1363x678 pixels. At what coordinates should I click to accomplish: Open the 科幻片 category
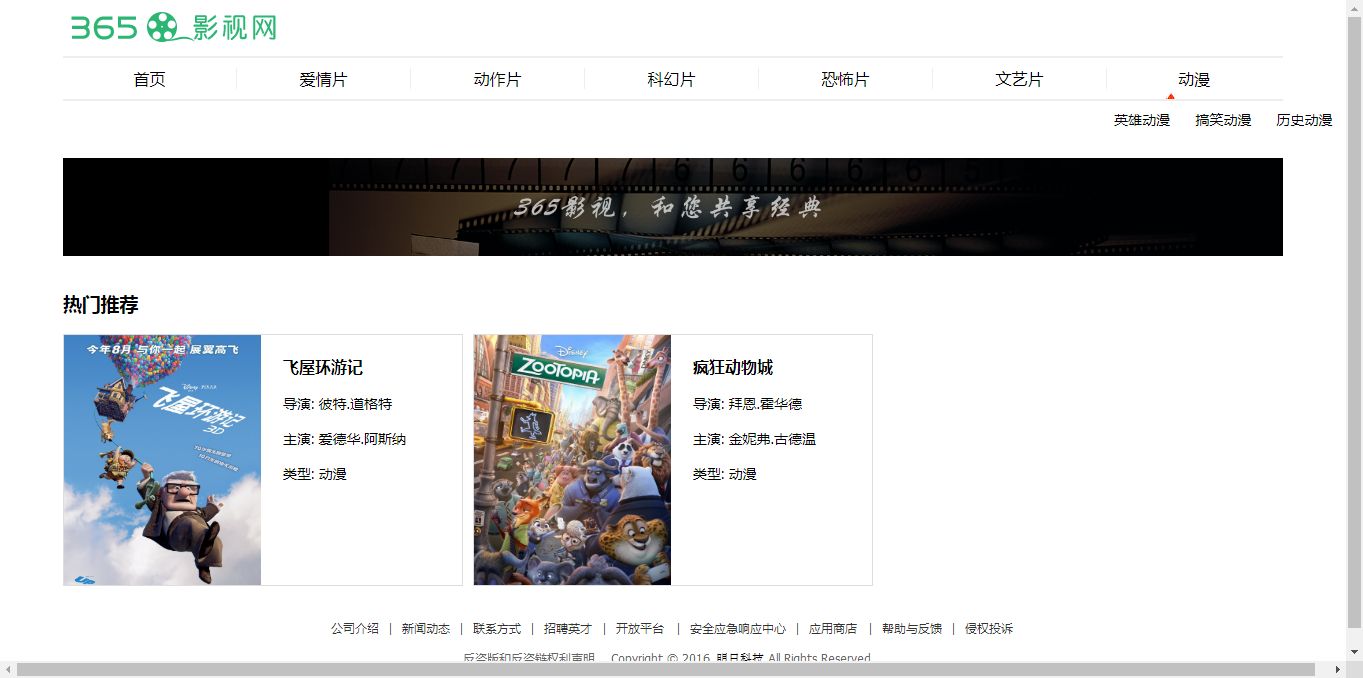(671, 79)
